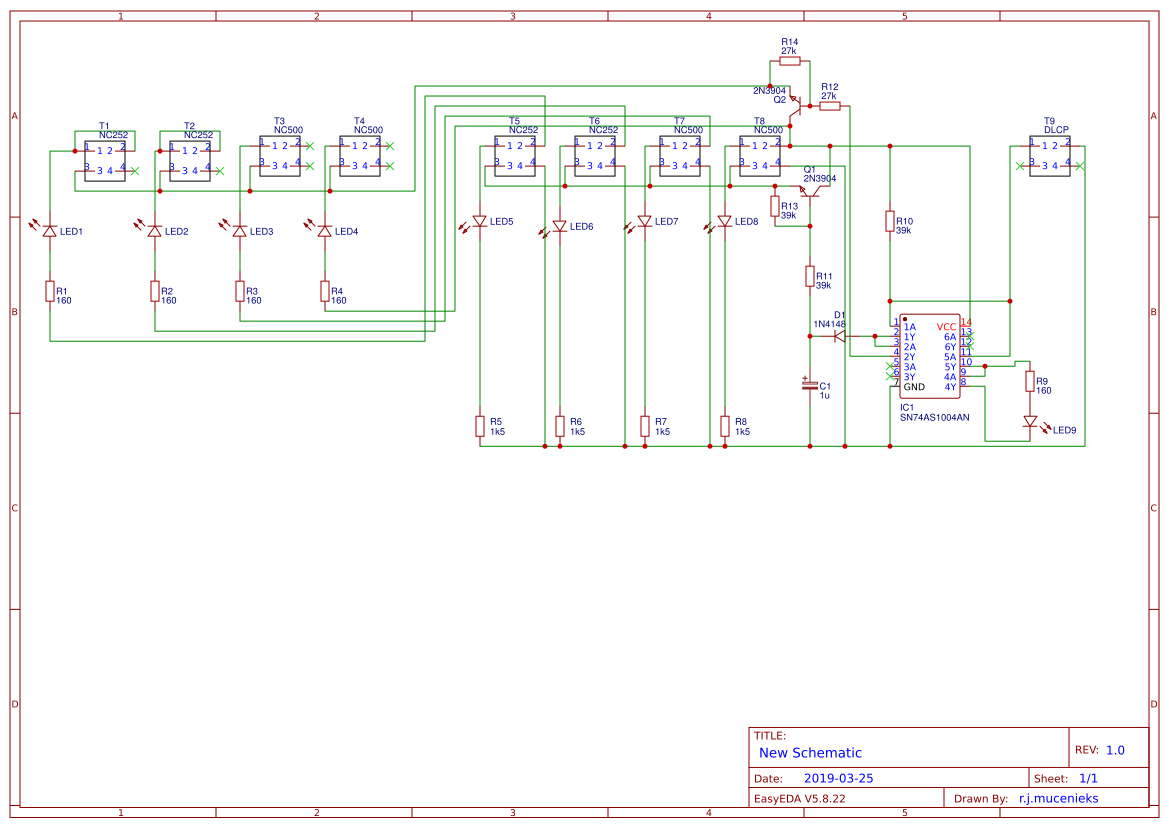The image size is (1169, 828).
Task: Click the LED1 diode symbol
Action: point(49,231)
